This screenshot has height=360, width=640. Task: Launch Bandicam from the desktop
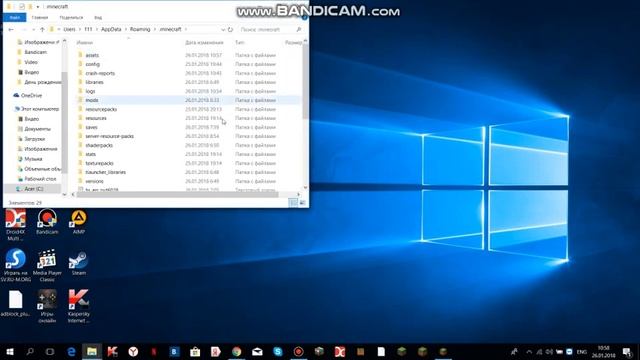click(47, 222)
